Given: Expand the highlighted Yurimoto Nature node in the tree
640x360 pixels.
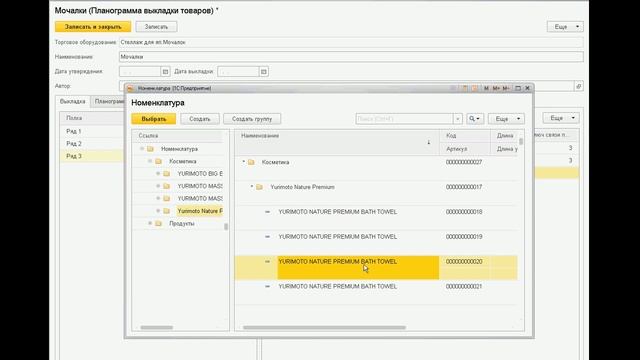Looking at the screenshot, I should pyautogui.click(x=158, y=211).
